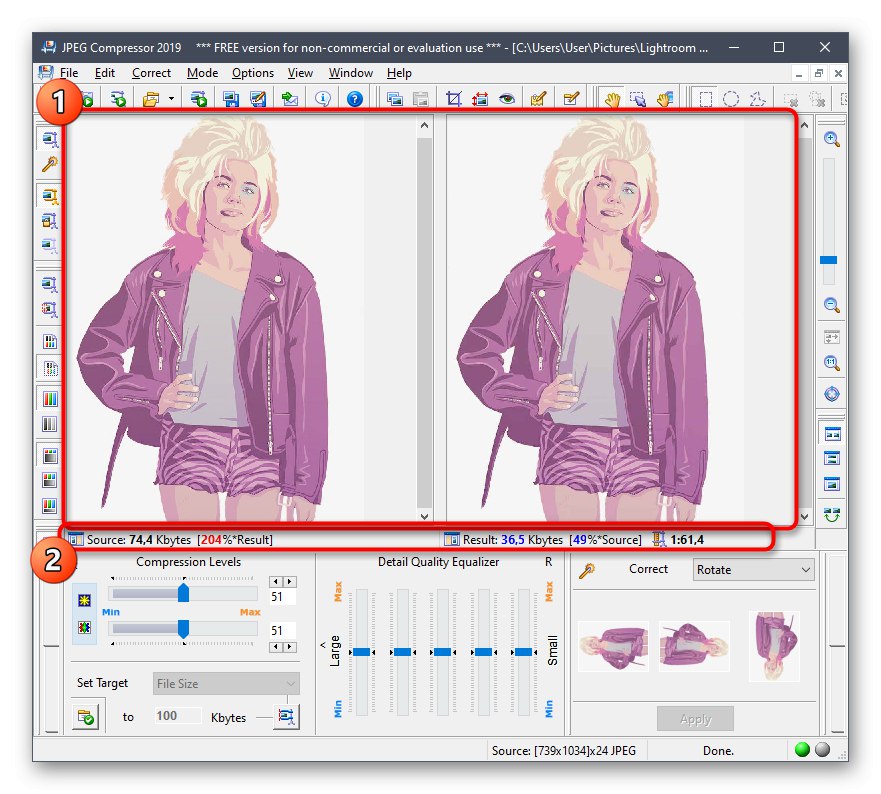Click the zoom in magnifier icon
The width and height of the screenshot is (881, 794).
(831, 140)
